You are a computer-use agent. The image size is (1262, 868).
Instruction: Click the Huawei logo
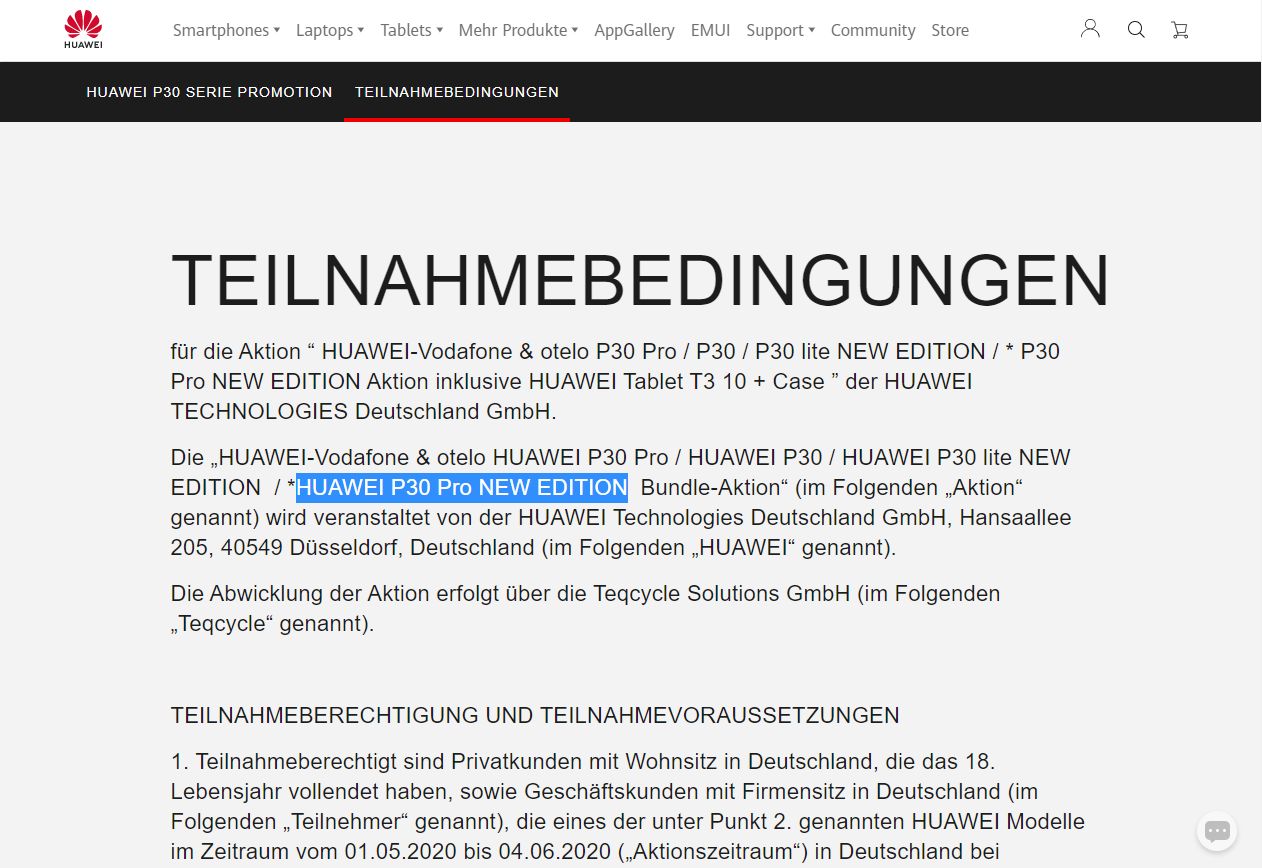(x=83, y=29)
